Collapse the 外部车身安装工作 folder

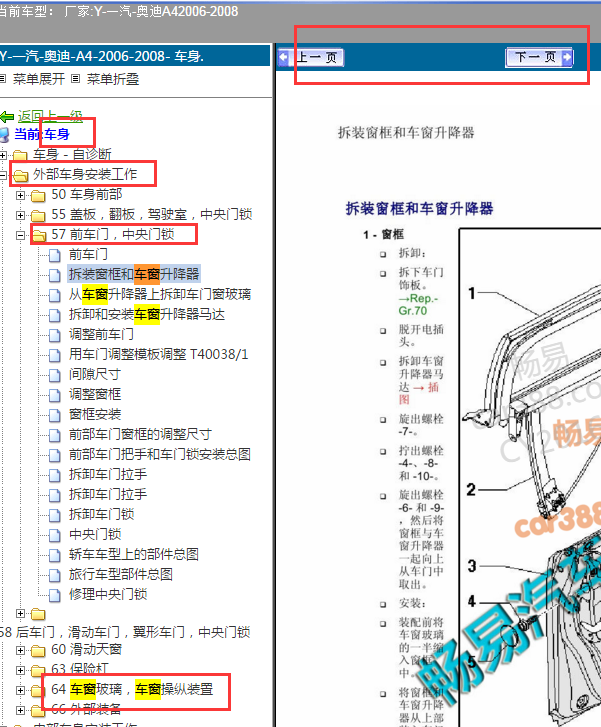pyautogui.click(x=3, y=175)
